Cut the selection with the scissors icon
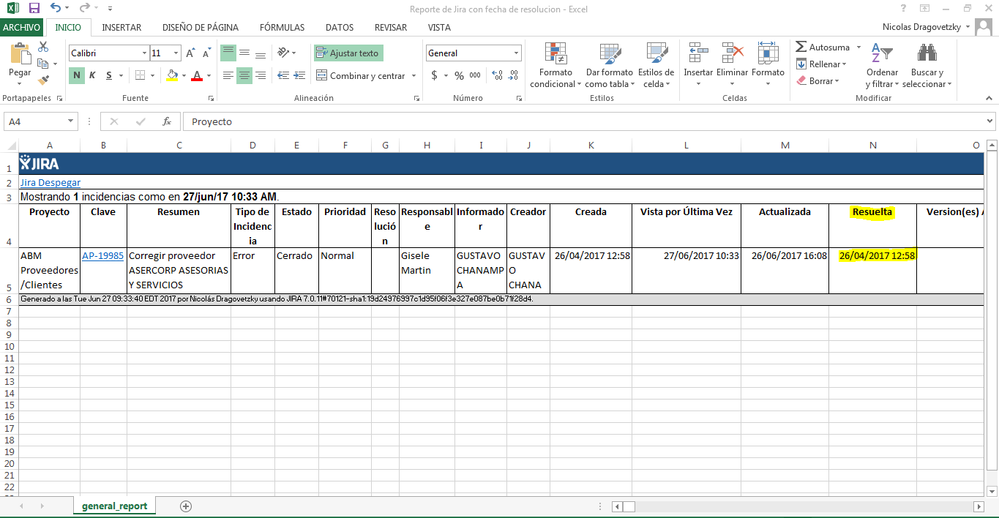The width and height of the screenshot is (999, 518). click(x=43, y=47)
